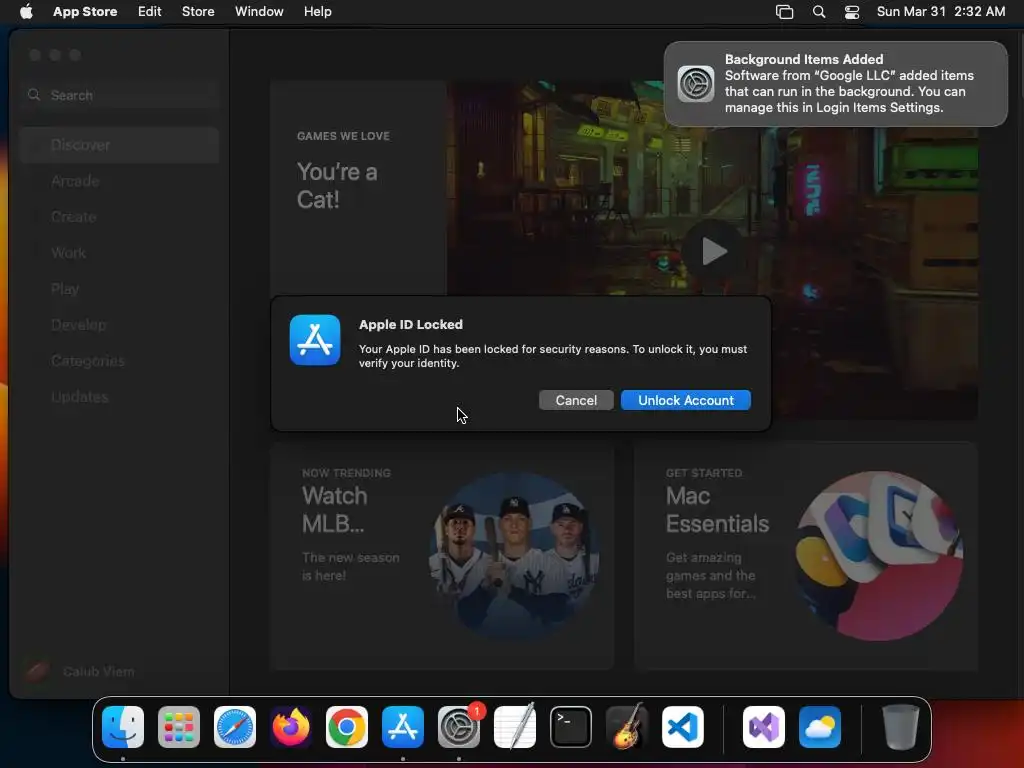Open Launchpad from the Dock
1024x768 pixels.
click(x=179, y=727)
